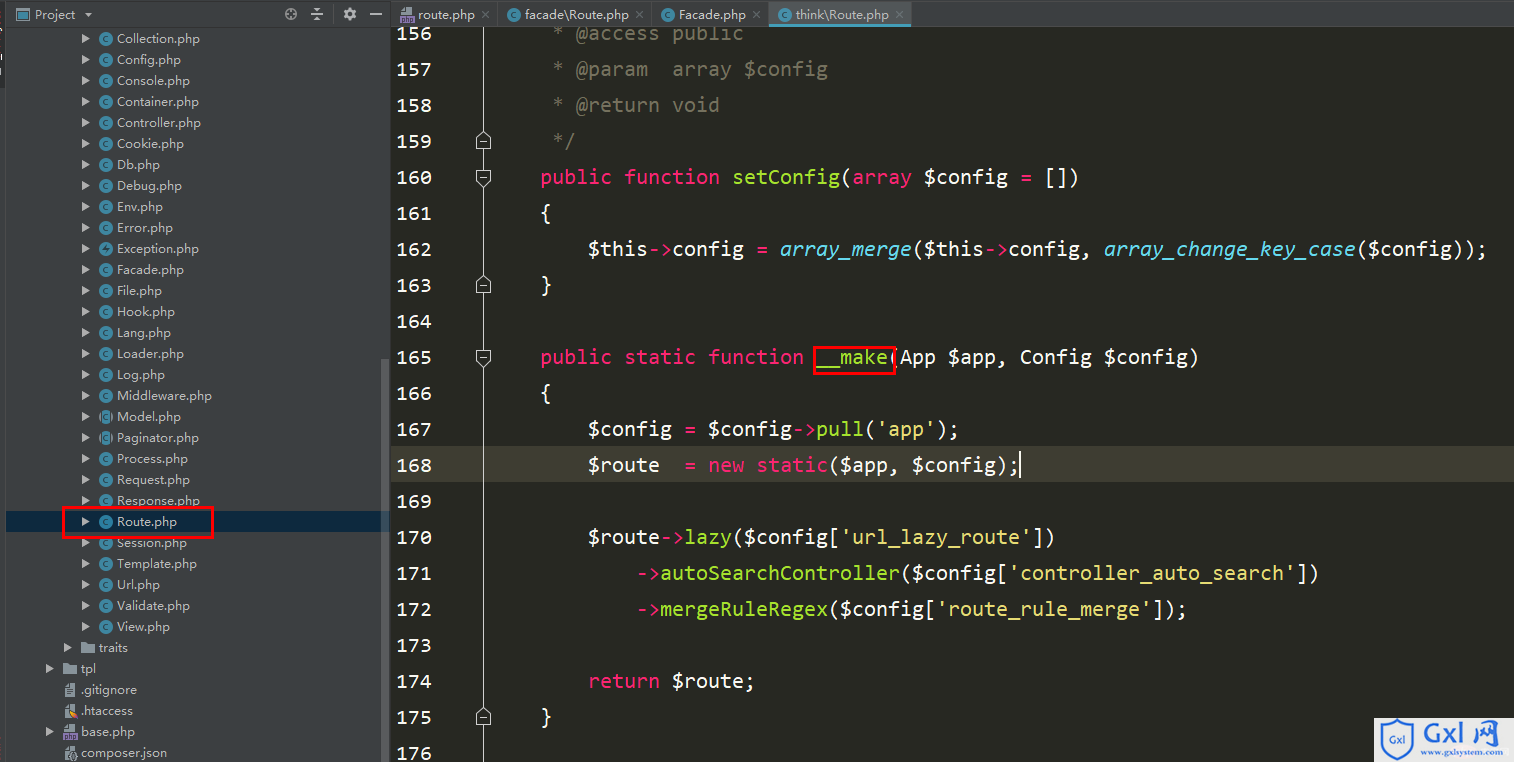Select Facade.php in project tree
Viewport: 1514px width, 762px height.
[150, 270]
